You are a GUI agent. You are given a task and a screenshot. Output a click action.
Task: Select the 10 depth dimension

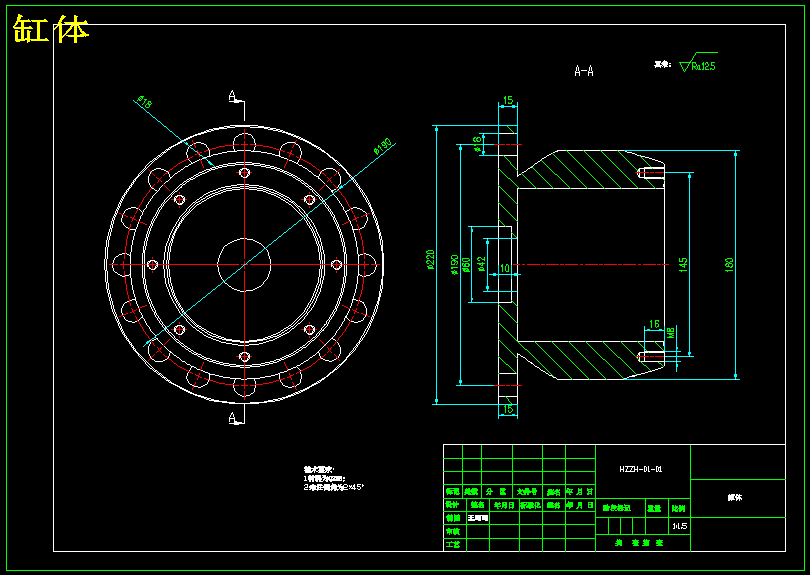click(x=505, y=268)
